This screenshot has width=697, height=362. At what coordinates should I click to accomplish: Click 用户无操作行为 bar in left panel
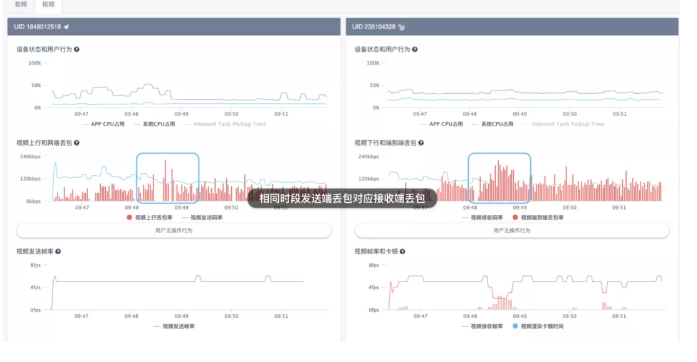point(174,230)
